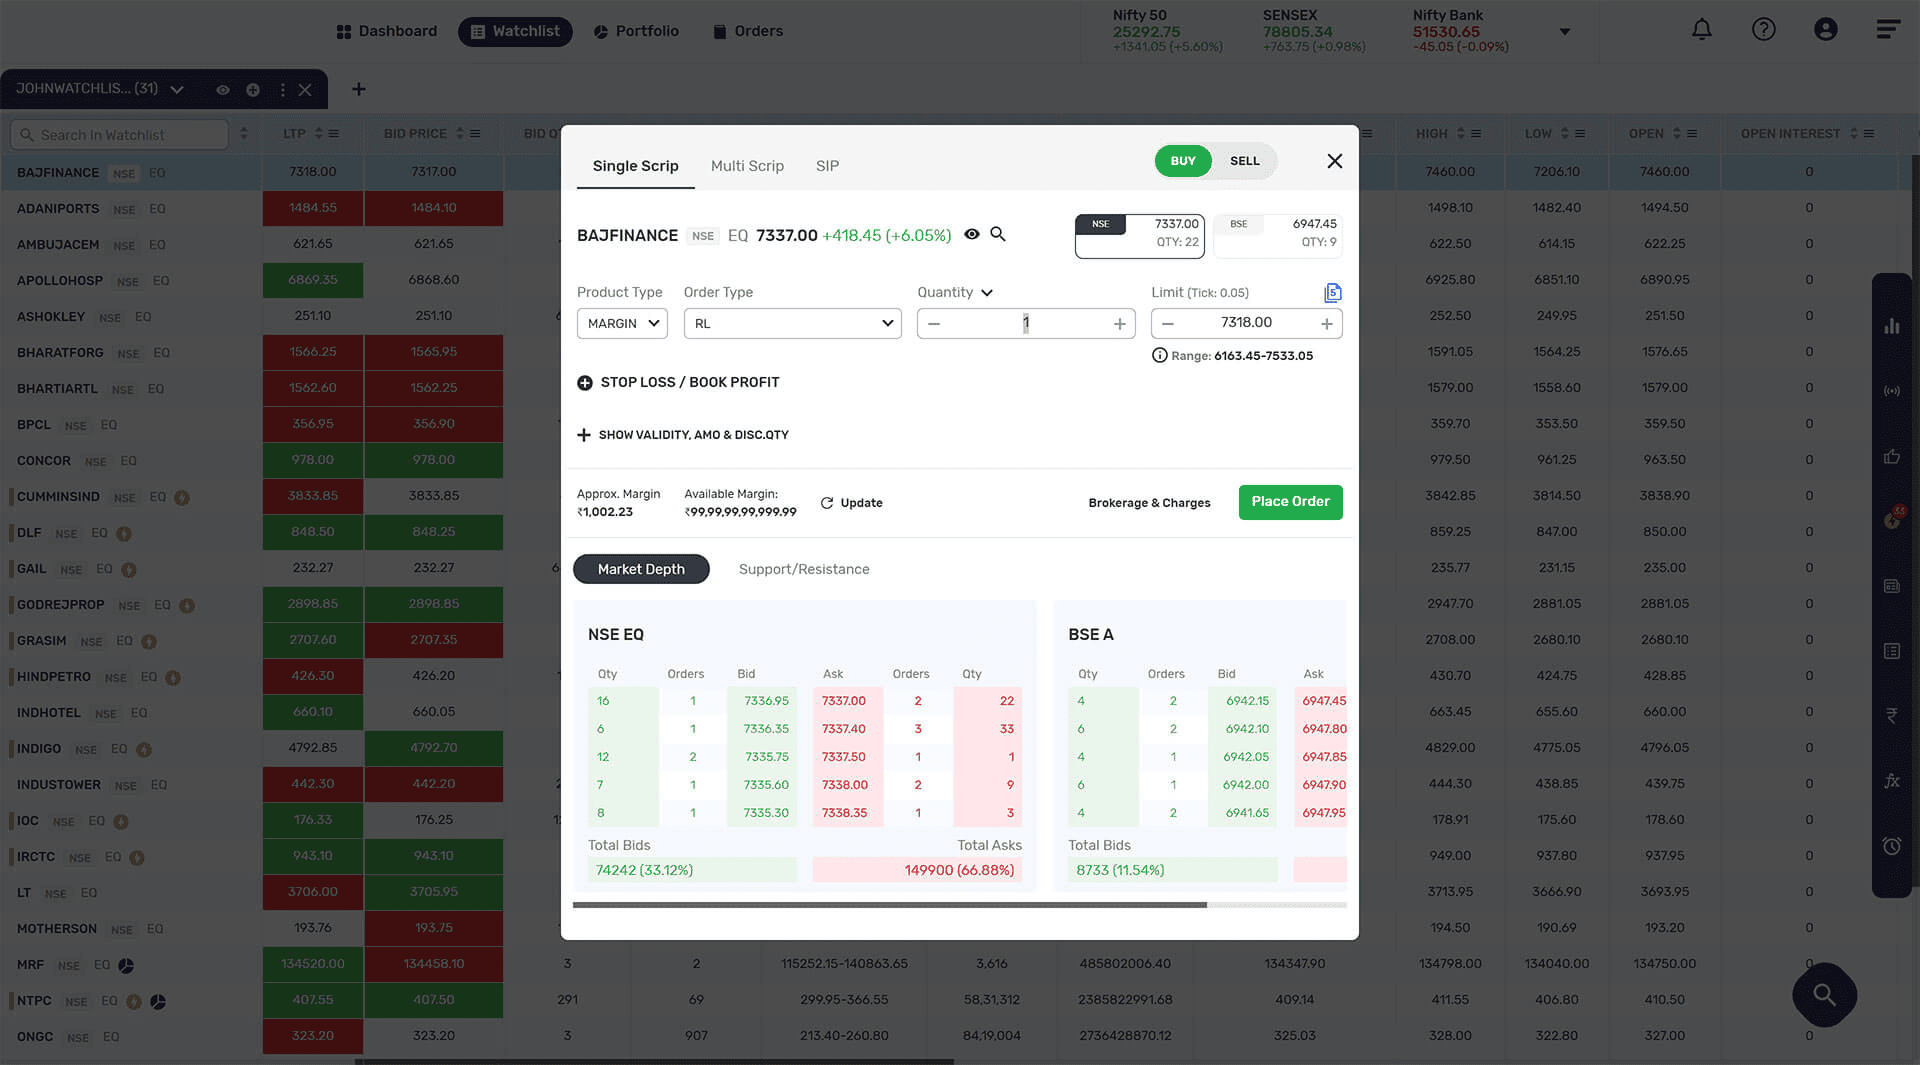Click the floating search button at bottom right
1920x1065 pixels.
[1824, 994]
